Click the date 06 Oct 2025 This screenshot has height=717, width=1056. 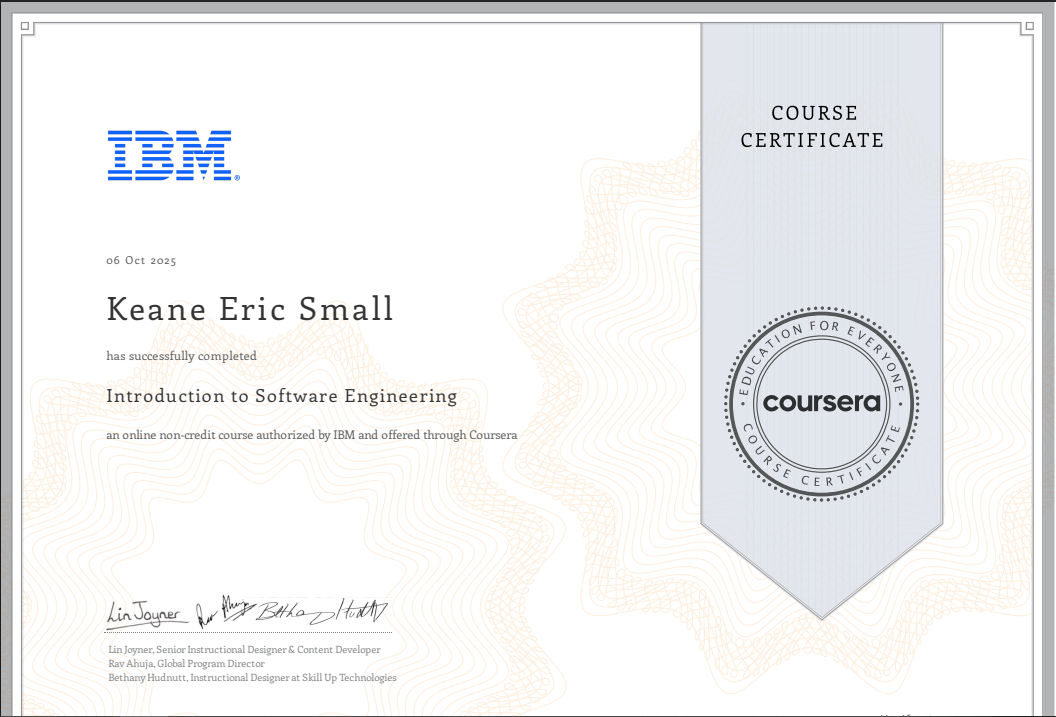[140, 260]
